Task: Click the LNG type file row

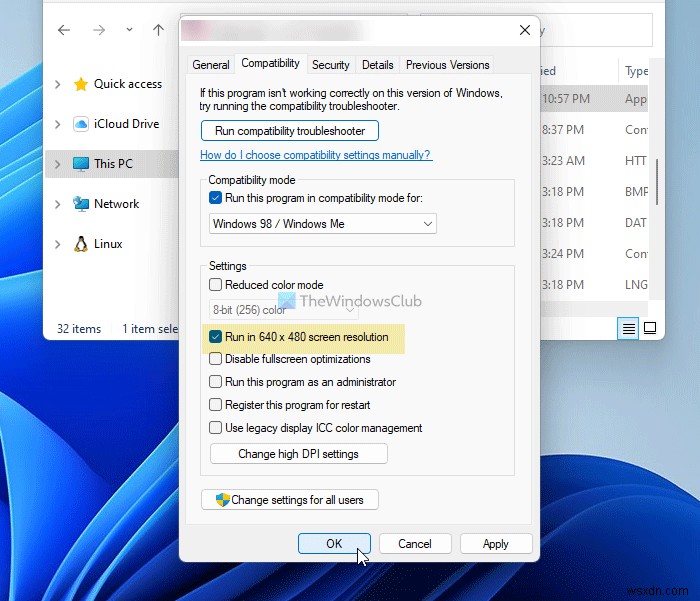Action: pyautogui.click(x=594, y=285)
